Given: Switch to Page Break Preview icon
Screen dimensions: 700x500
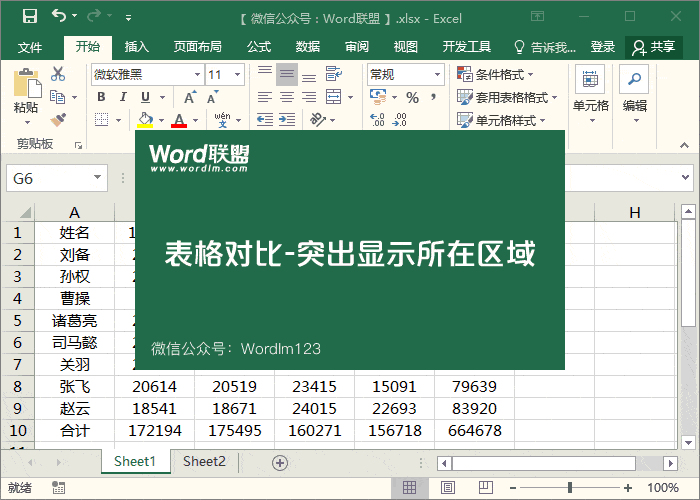Looking at the screenshot, I should (x=485, y=488).
